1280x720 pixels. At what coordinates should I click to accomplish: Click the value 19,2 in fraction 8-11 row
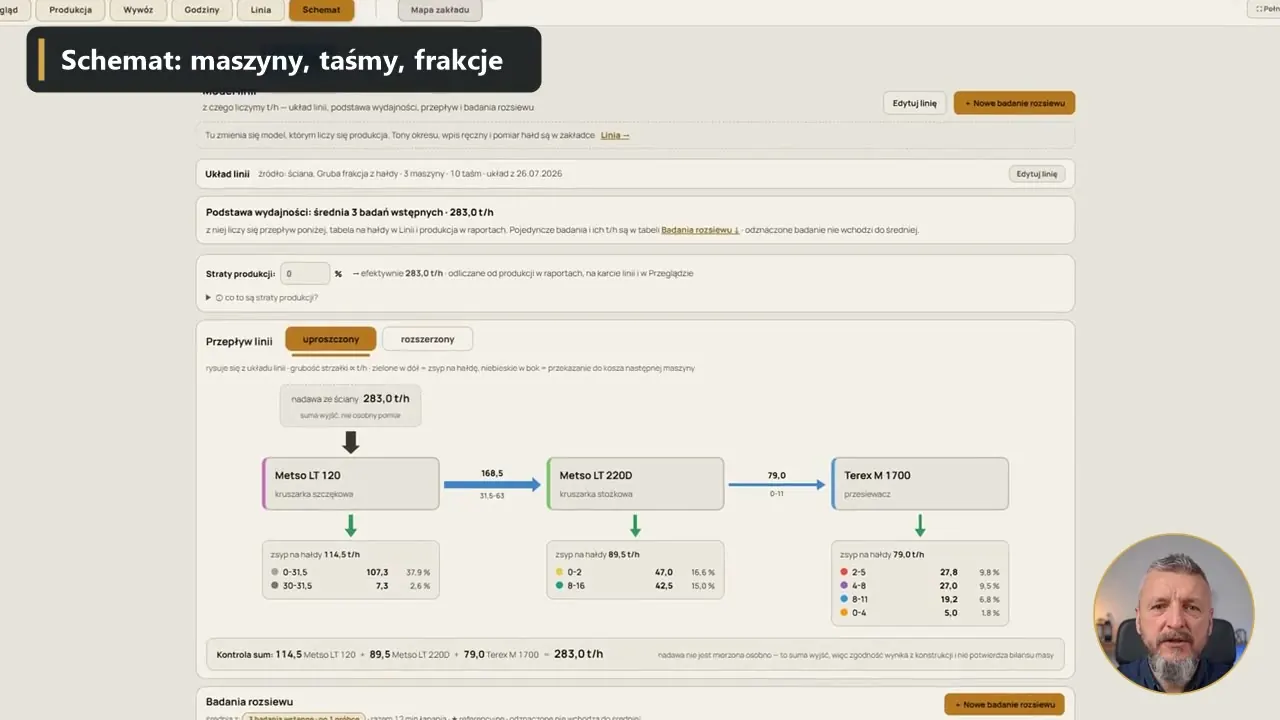948,599
